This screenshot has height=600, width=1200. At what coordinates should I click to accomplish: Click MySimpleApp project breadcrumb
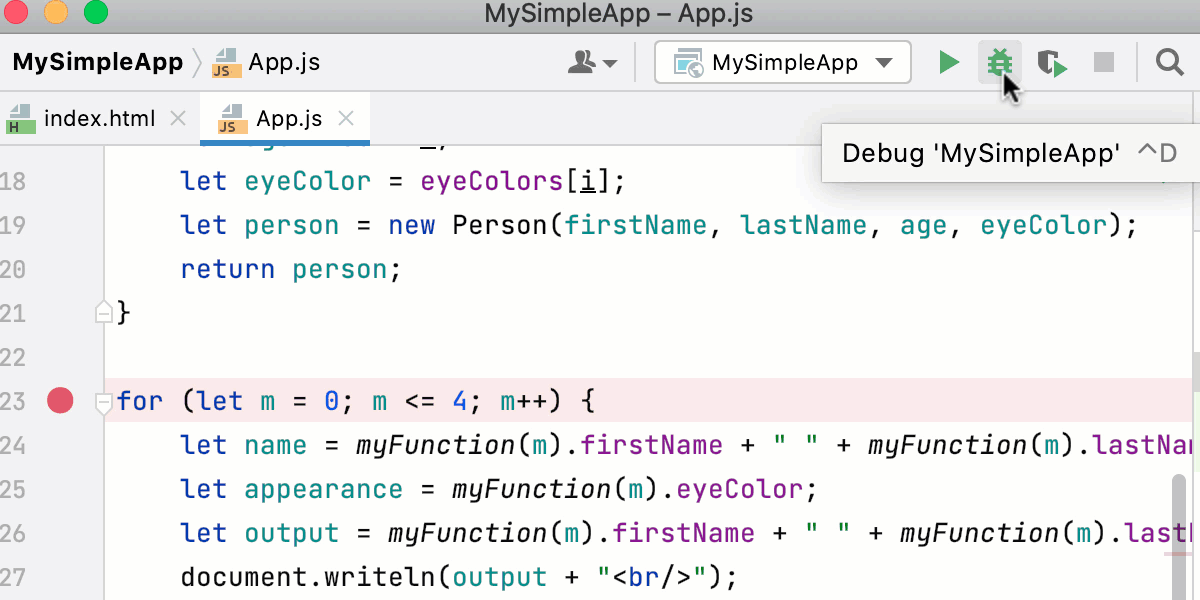(98, 62)
